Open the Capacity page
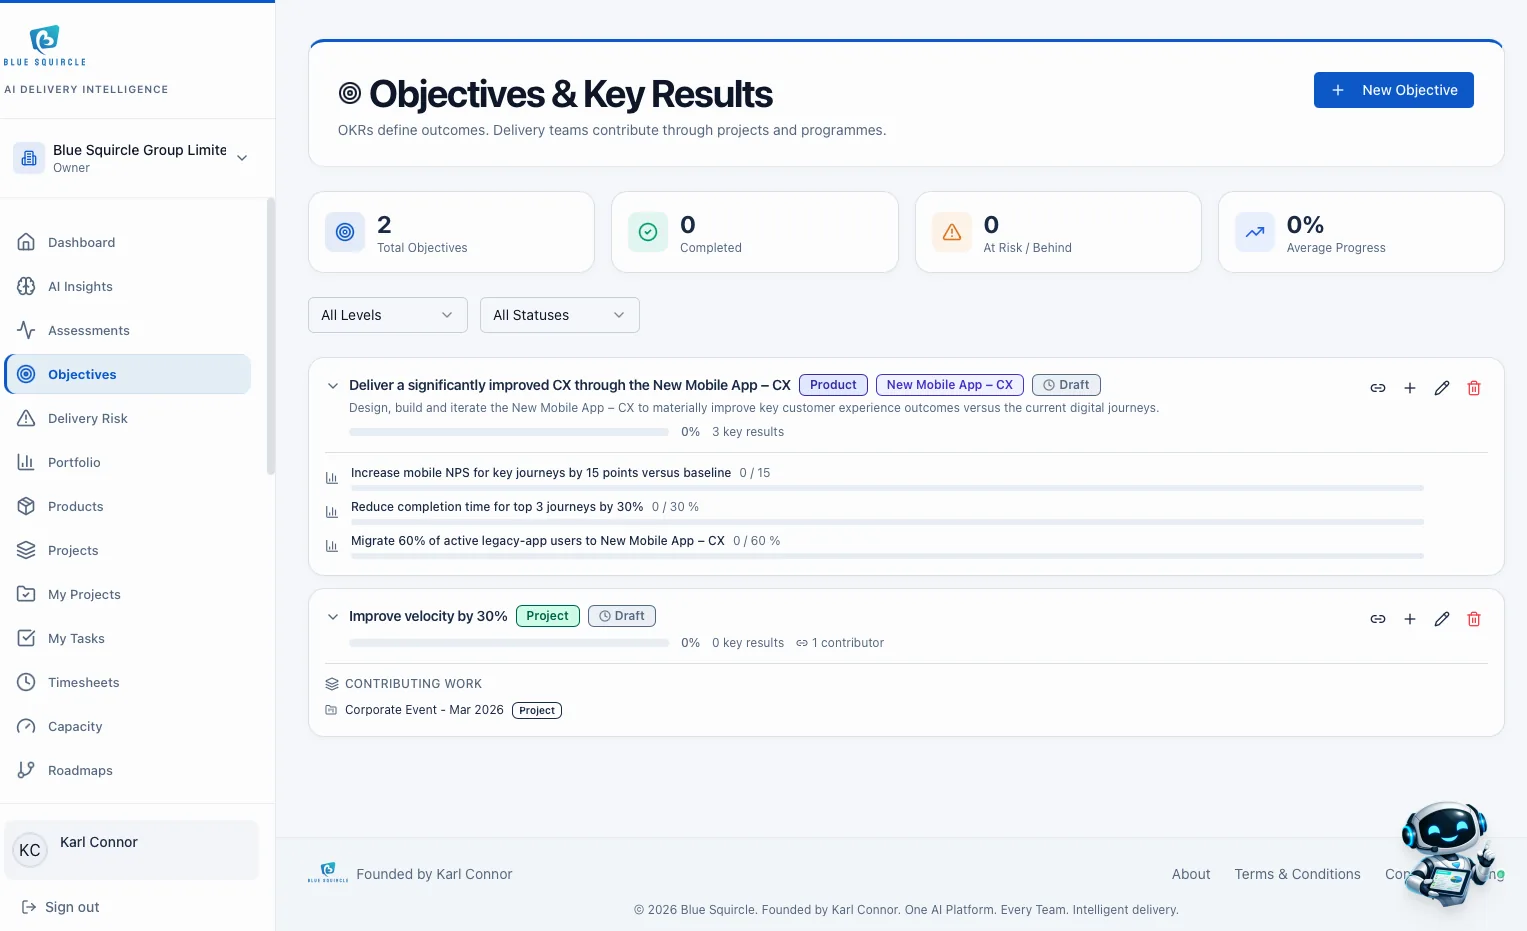The width and height of the screenshot is (1527, 931). (128, 726)
